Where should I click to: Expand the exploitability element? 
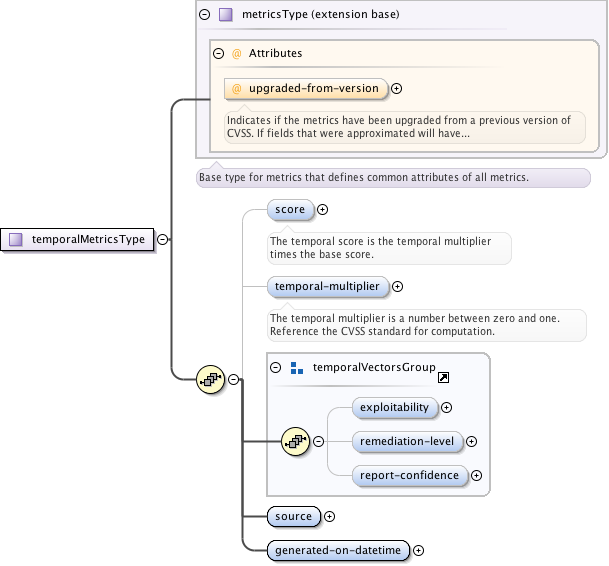click(447, 407)
